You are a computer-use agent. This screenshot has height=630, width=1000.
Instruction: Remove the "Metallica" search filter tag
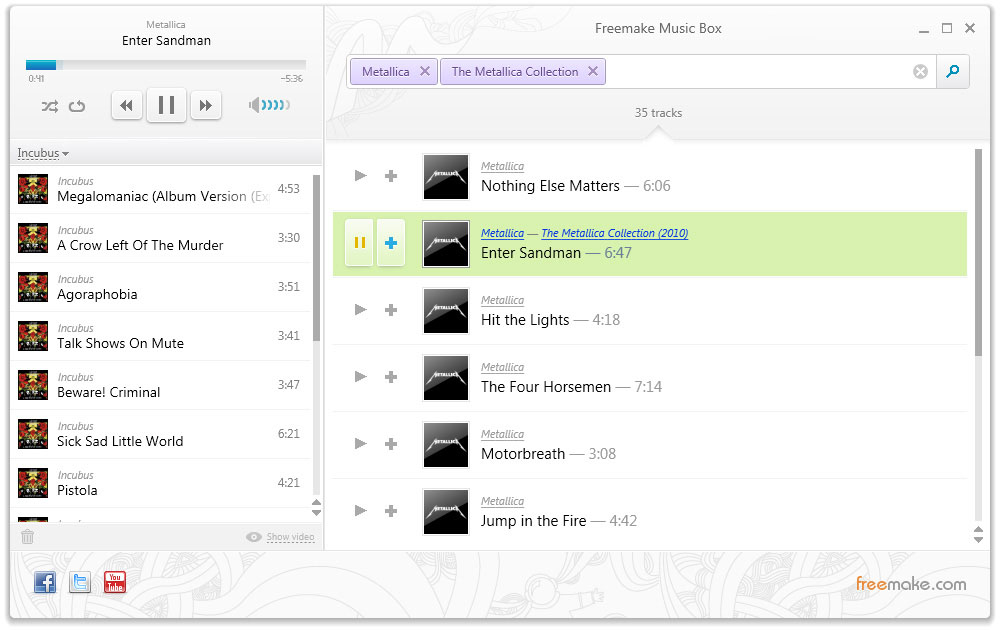point(425,71)
